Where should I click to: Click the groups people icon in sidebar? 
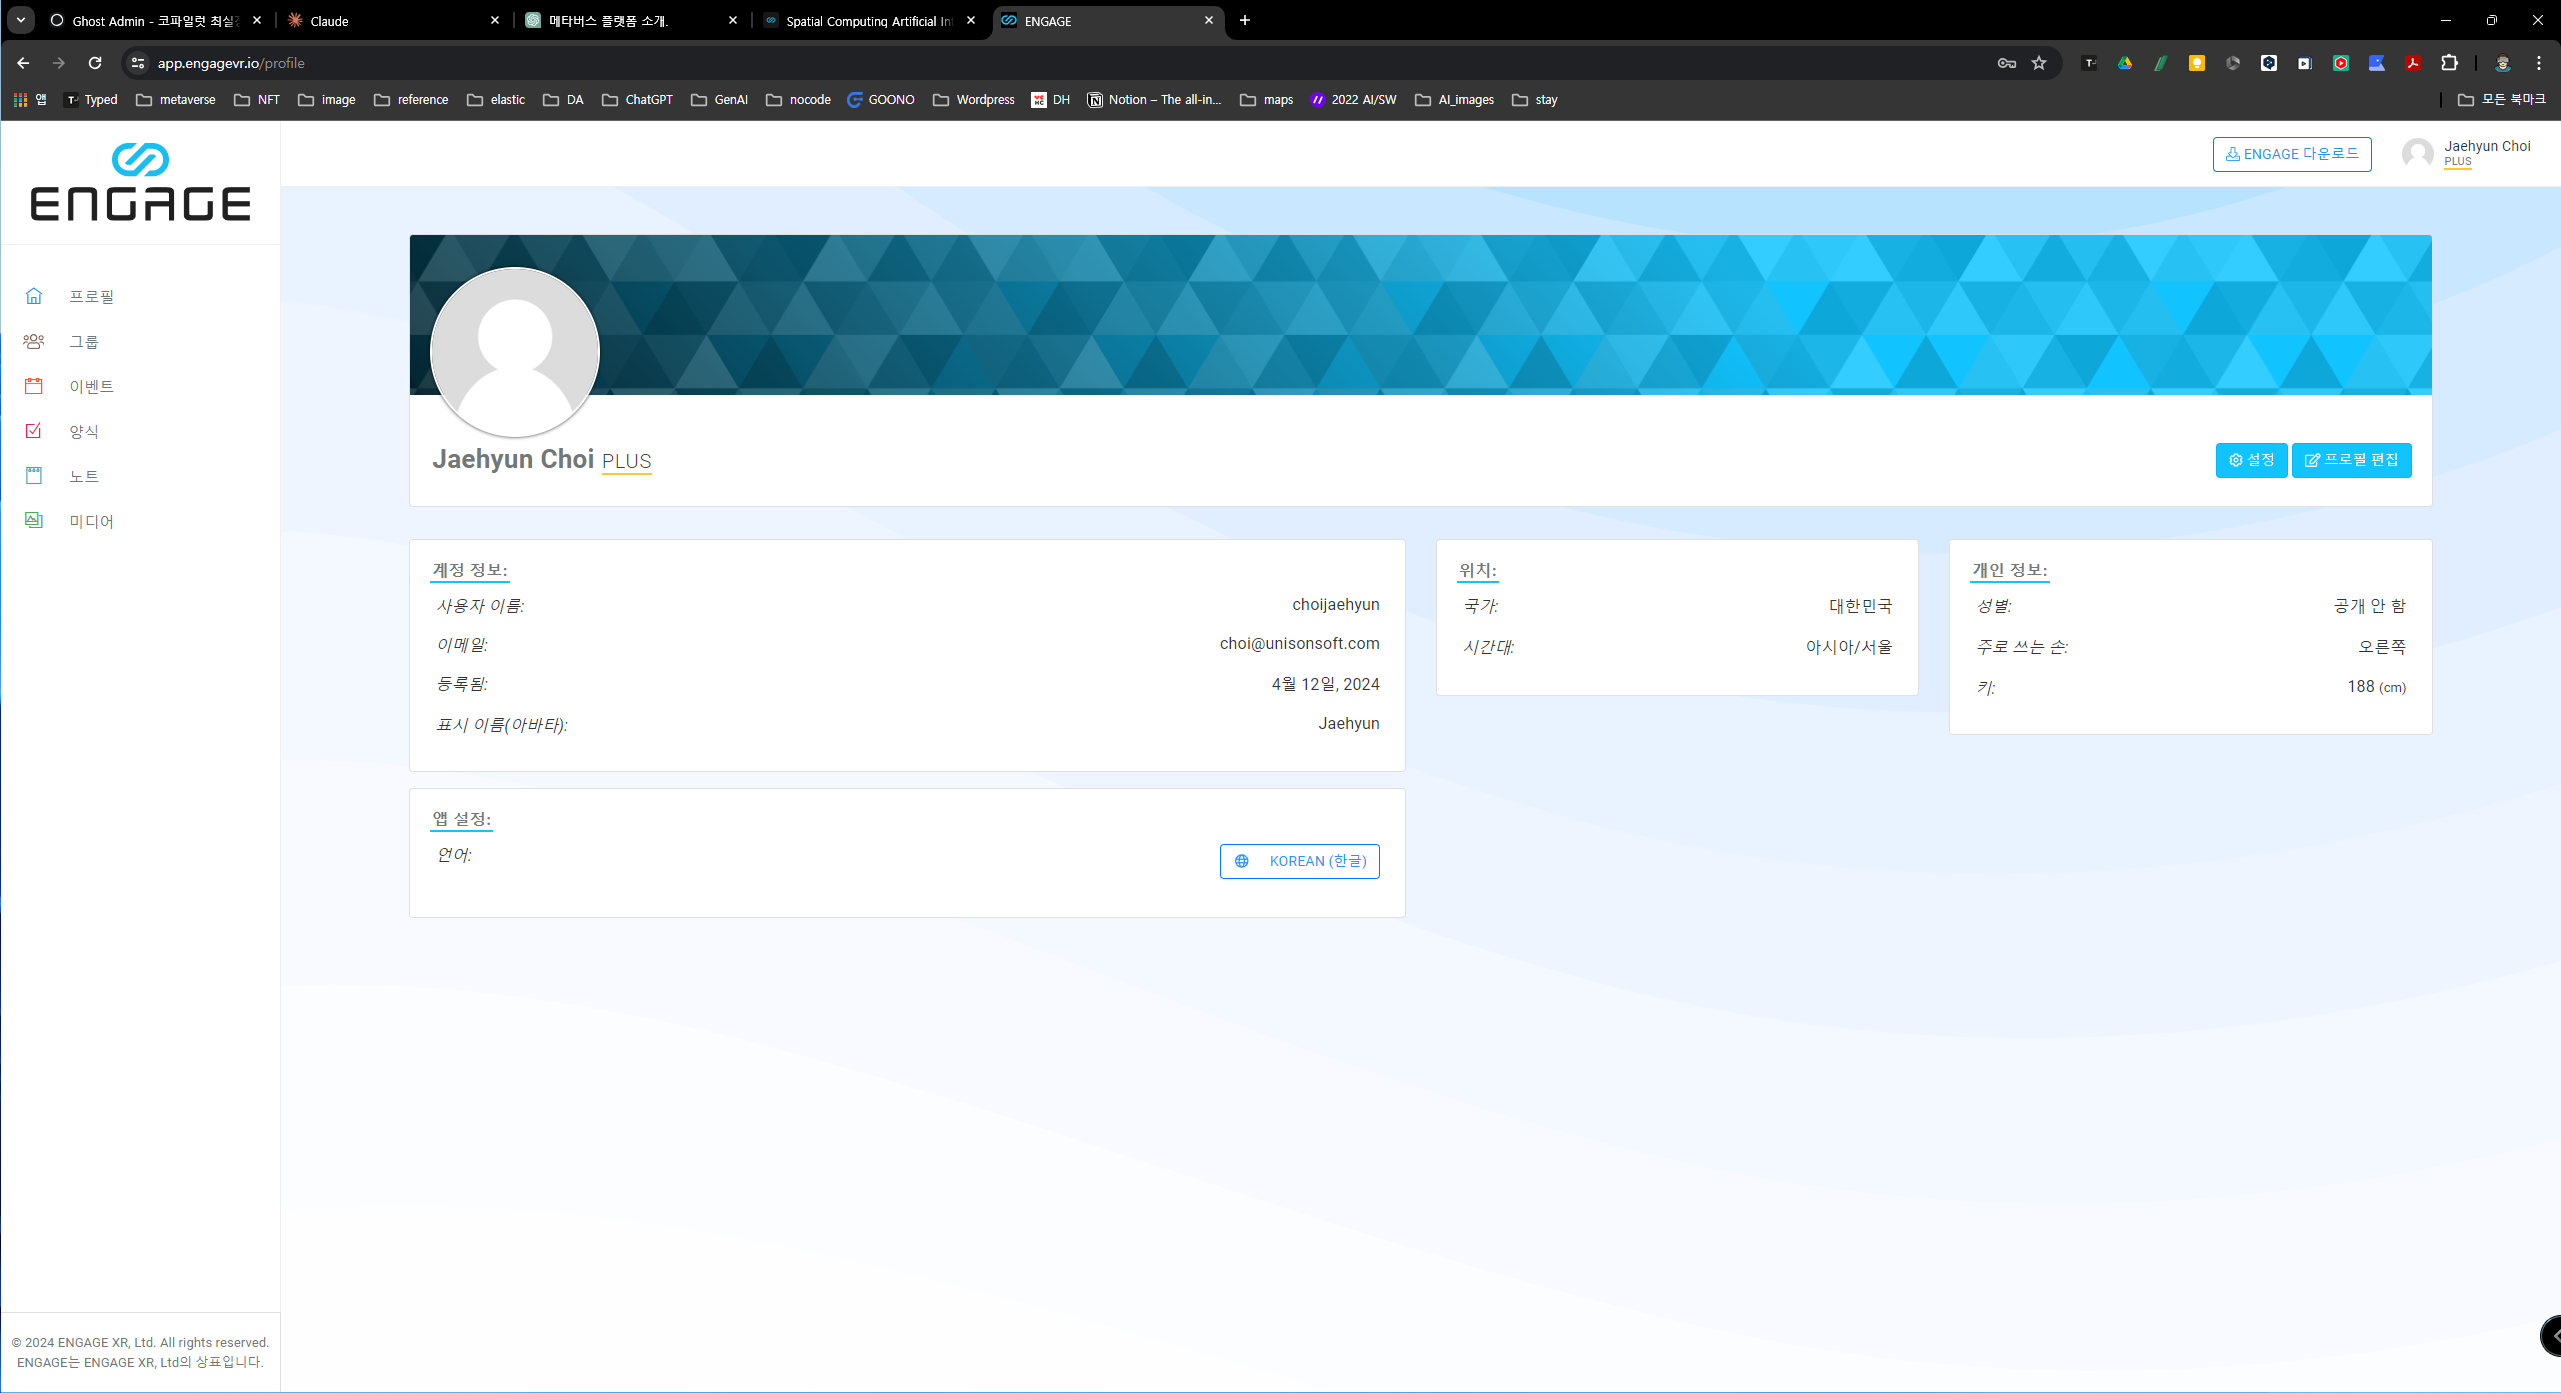tap(34, 341)
